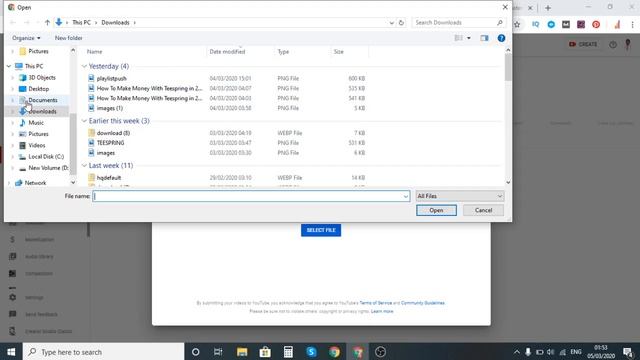Open Pinterest extension icon in Chrome
The height and width of the screenshot is (360, 640).
(x=596, y=24)
